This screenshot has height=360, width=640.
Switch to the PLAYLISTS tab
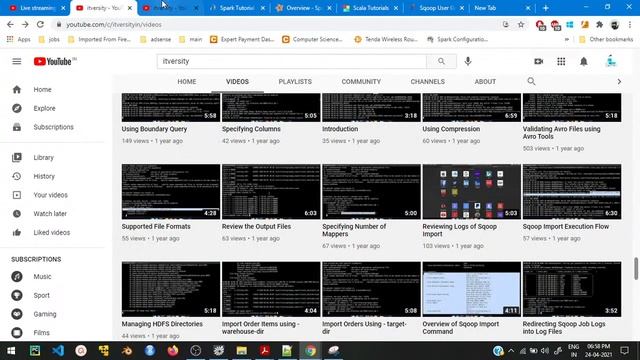pyautogui.click(x=295, y=82)
